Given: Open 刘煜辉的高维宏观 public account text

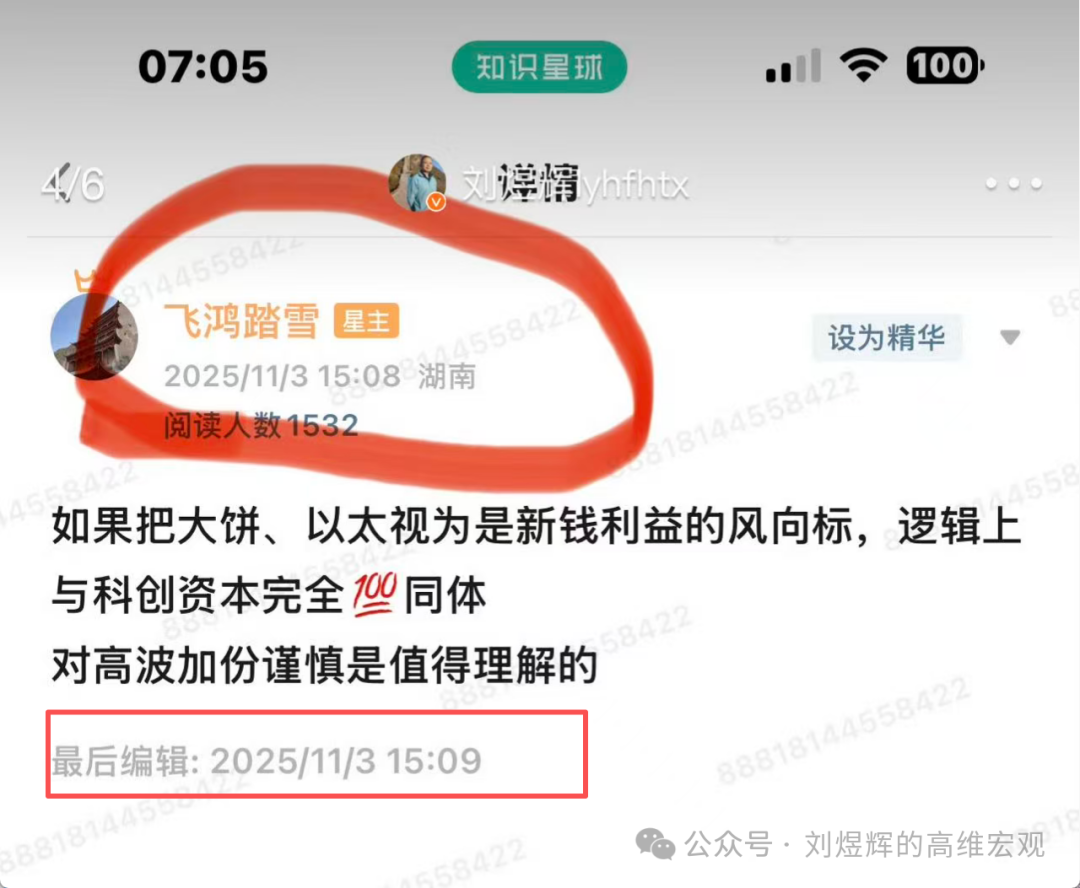Looking at the screenshot, I should 924,845.
